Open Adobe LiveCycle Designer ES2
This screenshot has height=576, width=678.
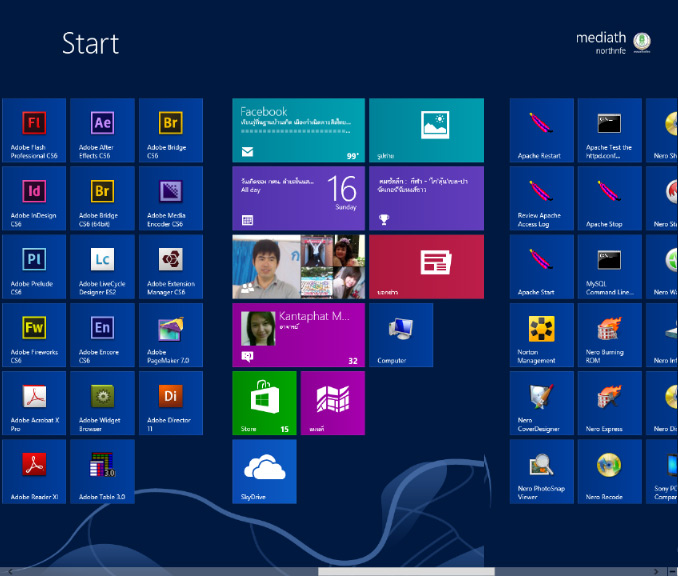102,267
